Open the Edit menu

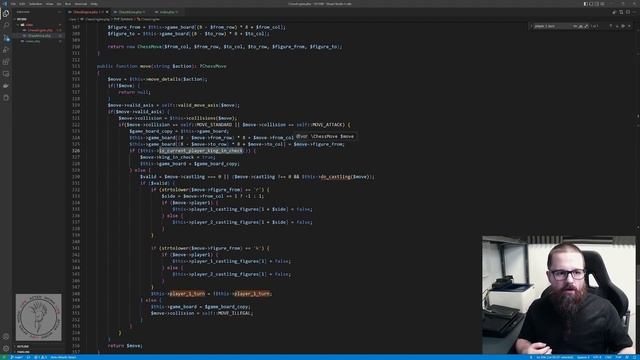22,4
